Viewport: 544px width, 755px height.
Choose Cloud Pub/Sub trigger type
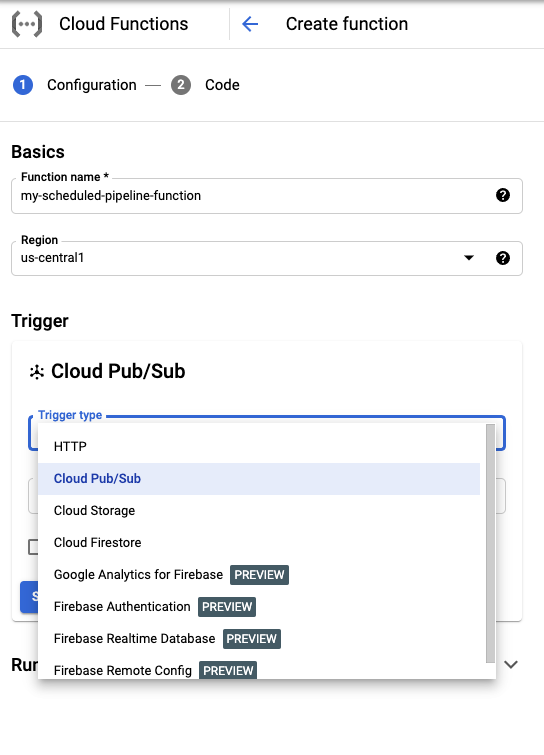(x=259, y=479)
